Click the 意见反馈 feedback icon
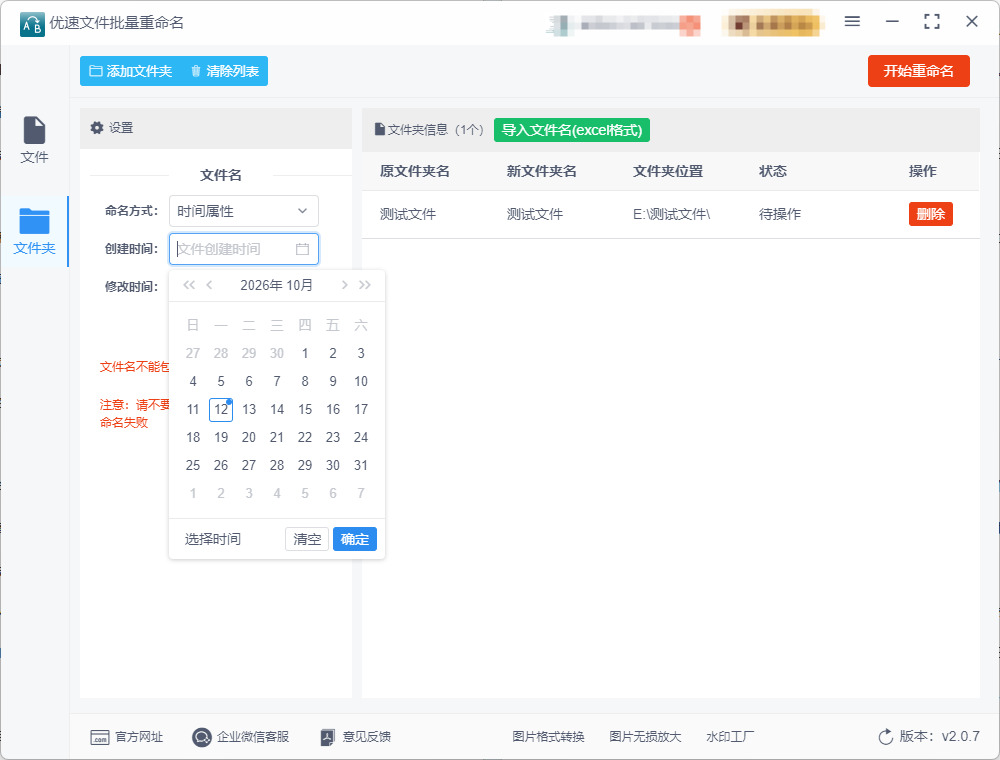 (x=327, y=737)
